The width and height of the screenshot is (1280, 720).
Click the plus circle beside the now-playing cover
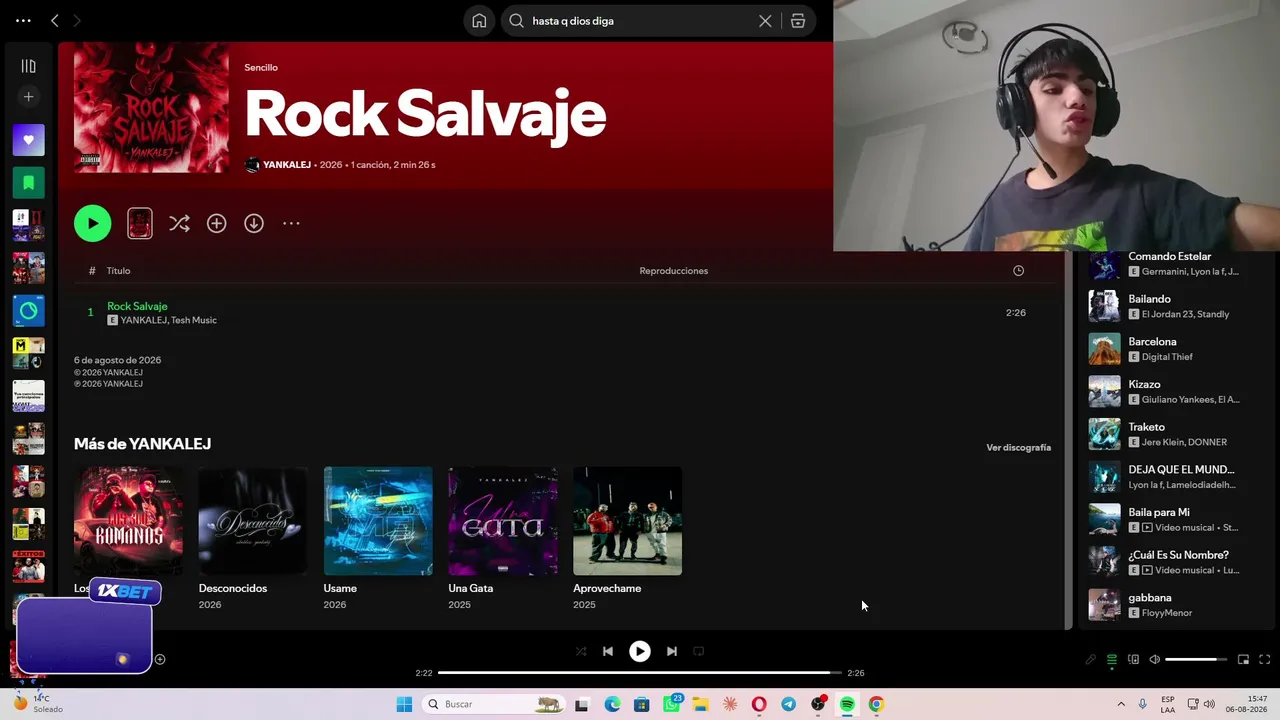[159, 659]
